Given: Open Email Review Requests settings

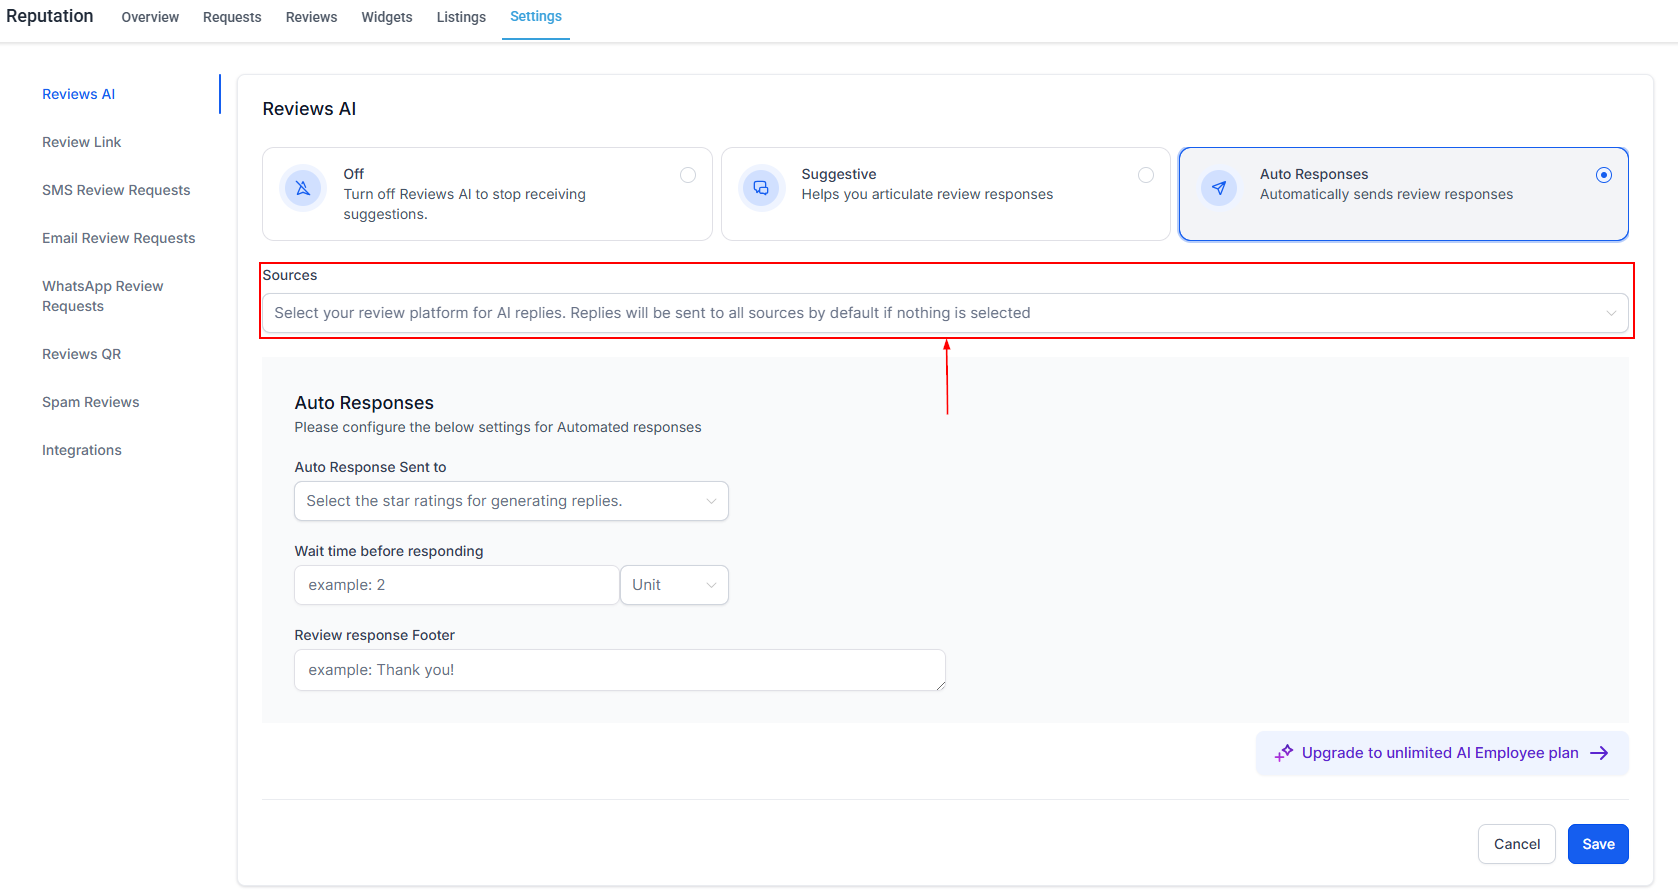Looking at the screenshot, I should tap(119, 238).
